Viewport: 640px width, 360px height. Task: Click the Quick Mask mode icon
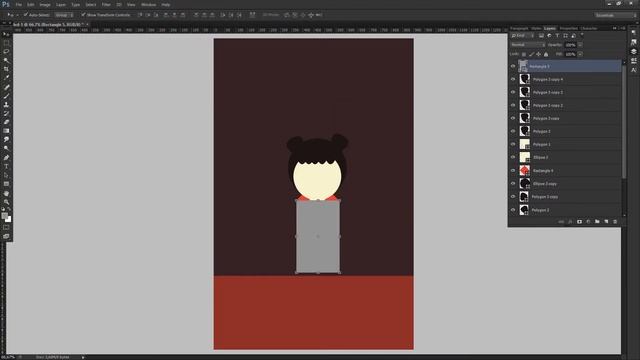[x=6, y=228]
